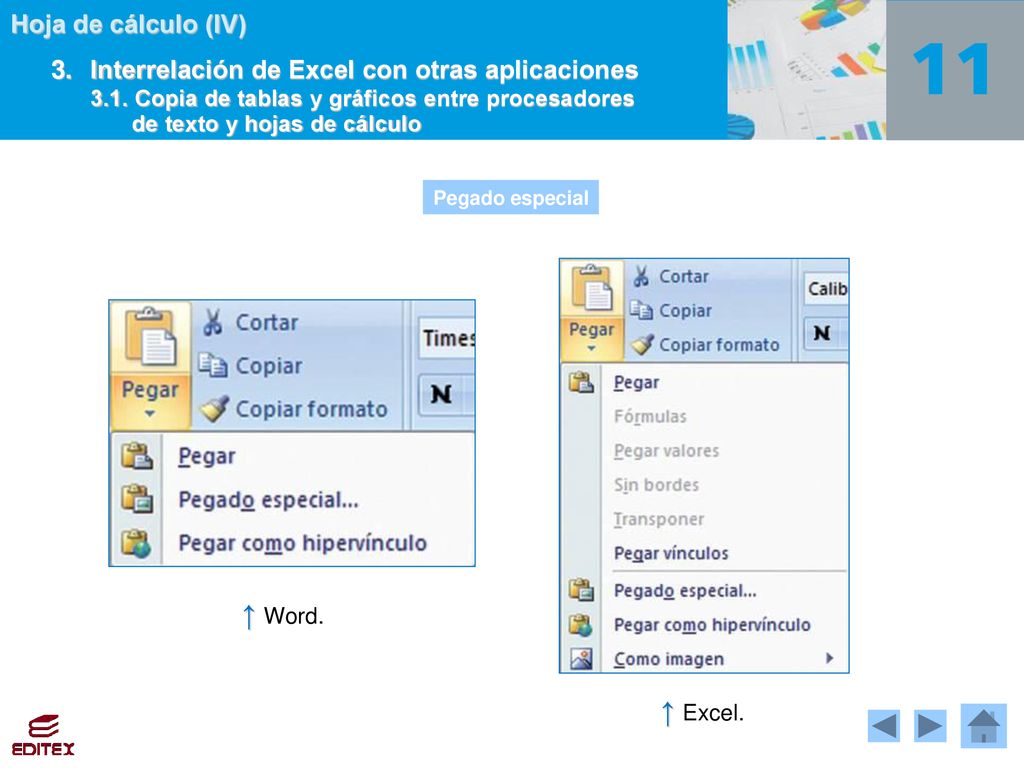Choose Pegar in Excel paste menu
Viewport: 1024px width, 768px height.
[636, 382]
